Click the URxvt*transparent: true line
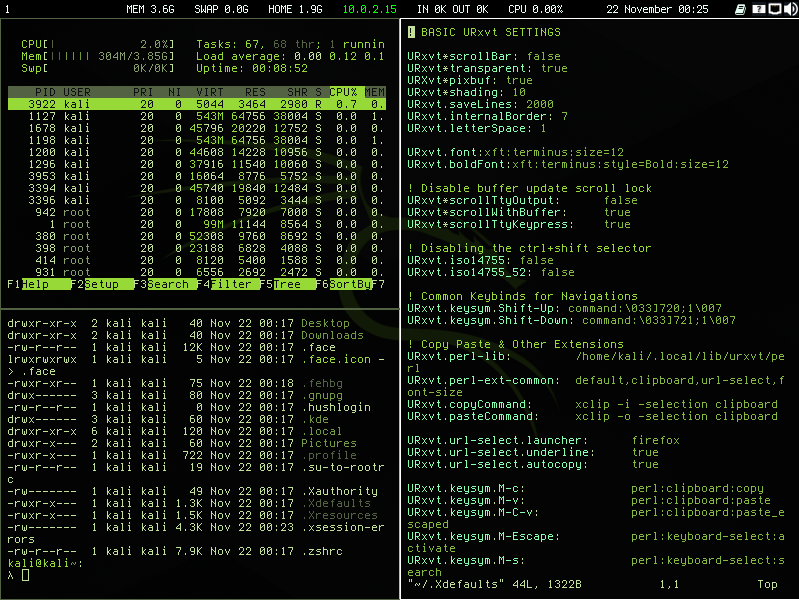Screen dimensions: 799x600 (x=487, y=68)
